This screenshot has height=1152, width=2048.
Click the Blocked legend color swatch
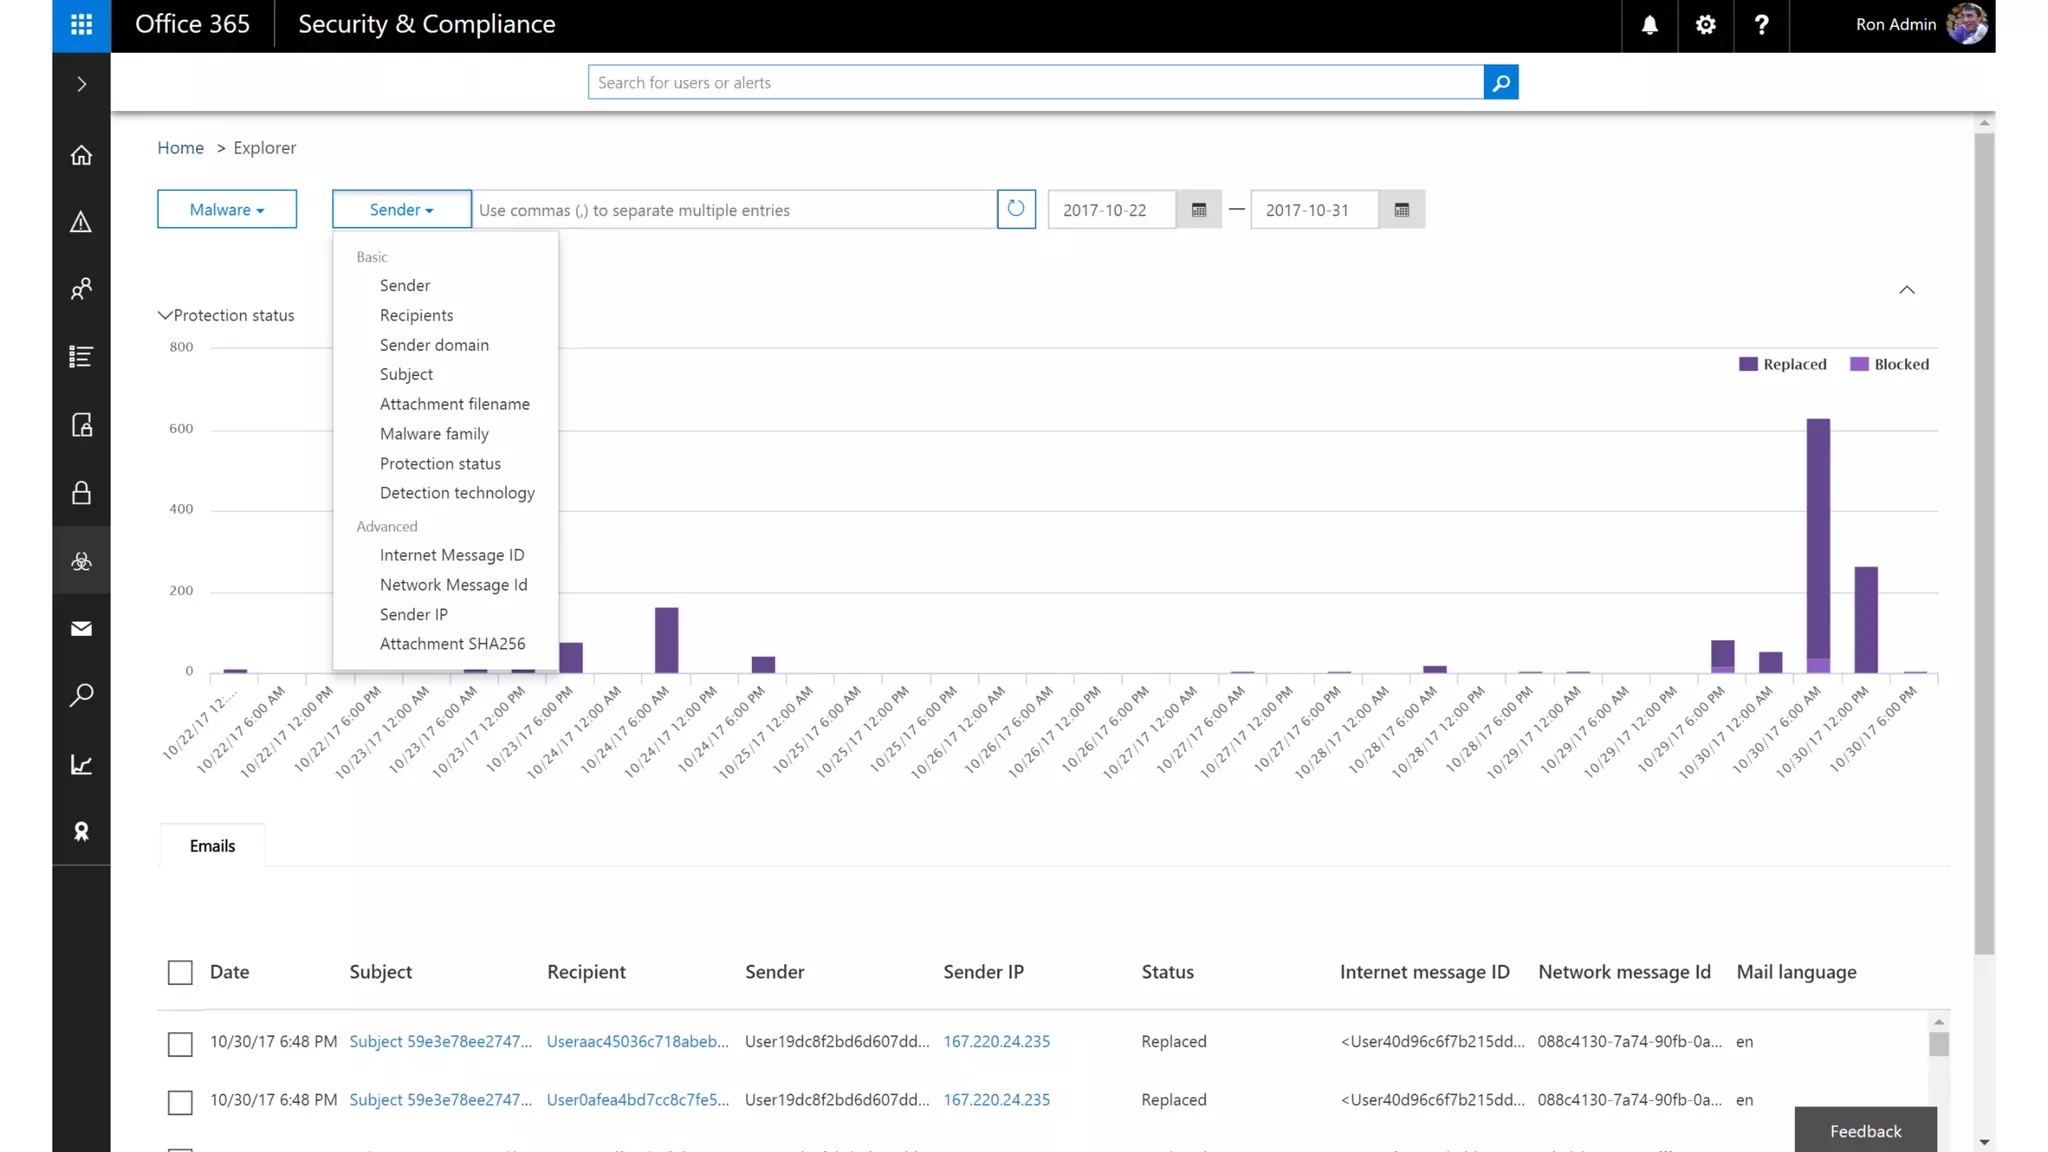point(1859,364)
